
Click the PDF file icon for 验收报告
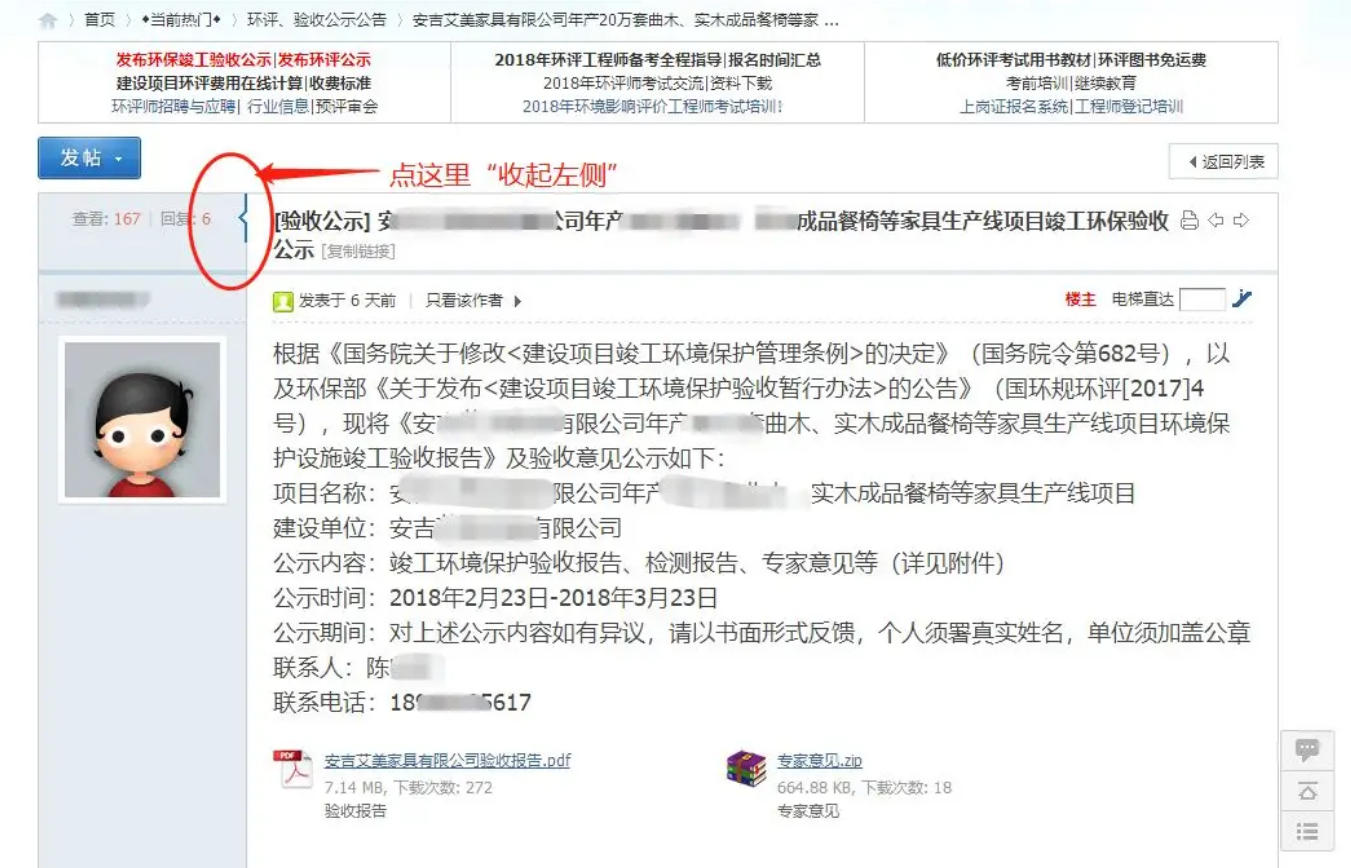[292, 769]
